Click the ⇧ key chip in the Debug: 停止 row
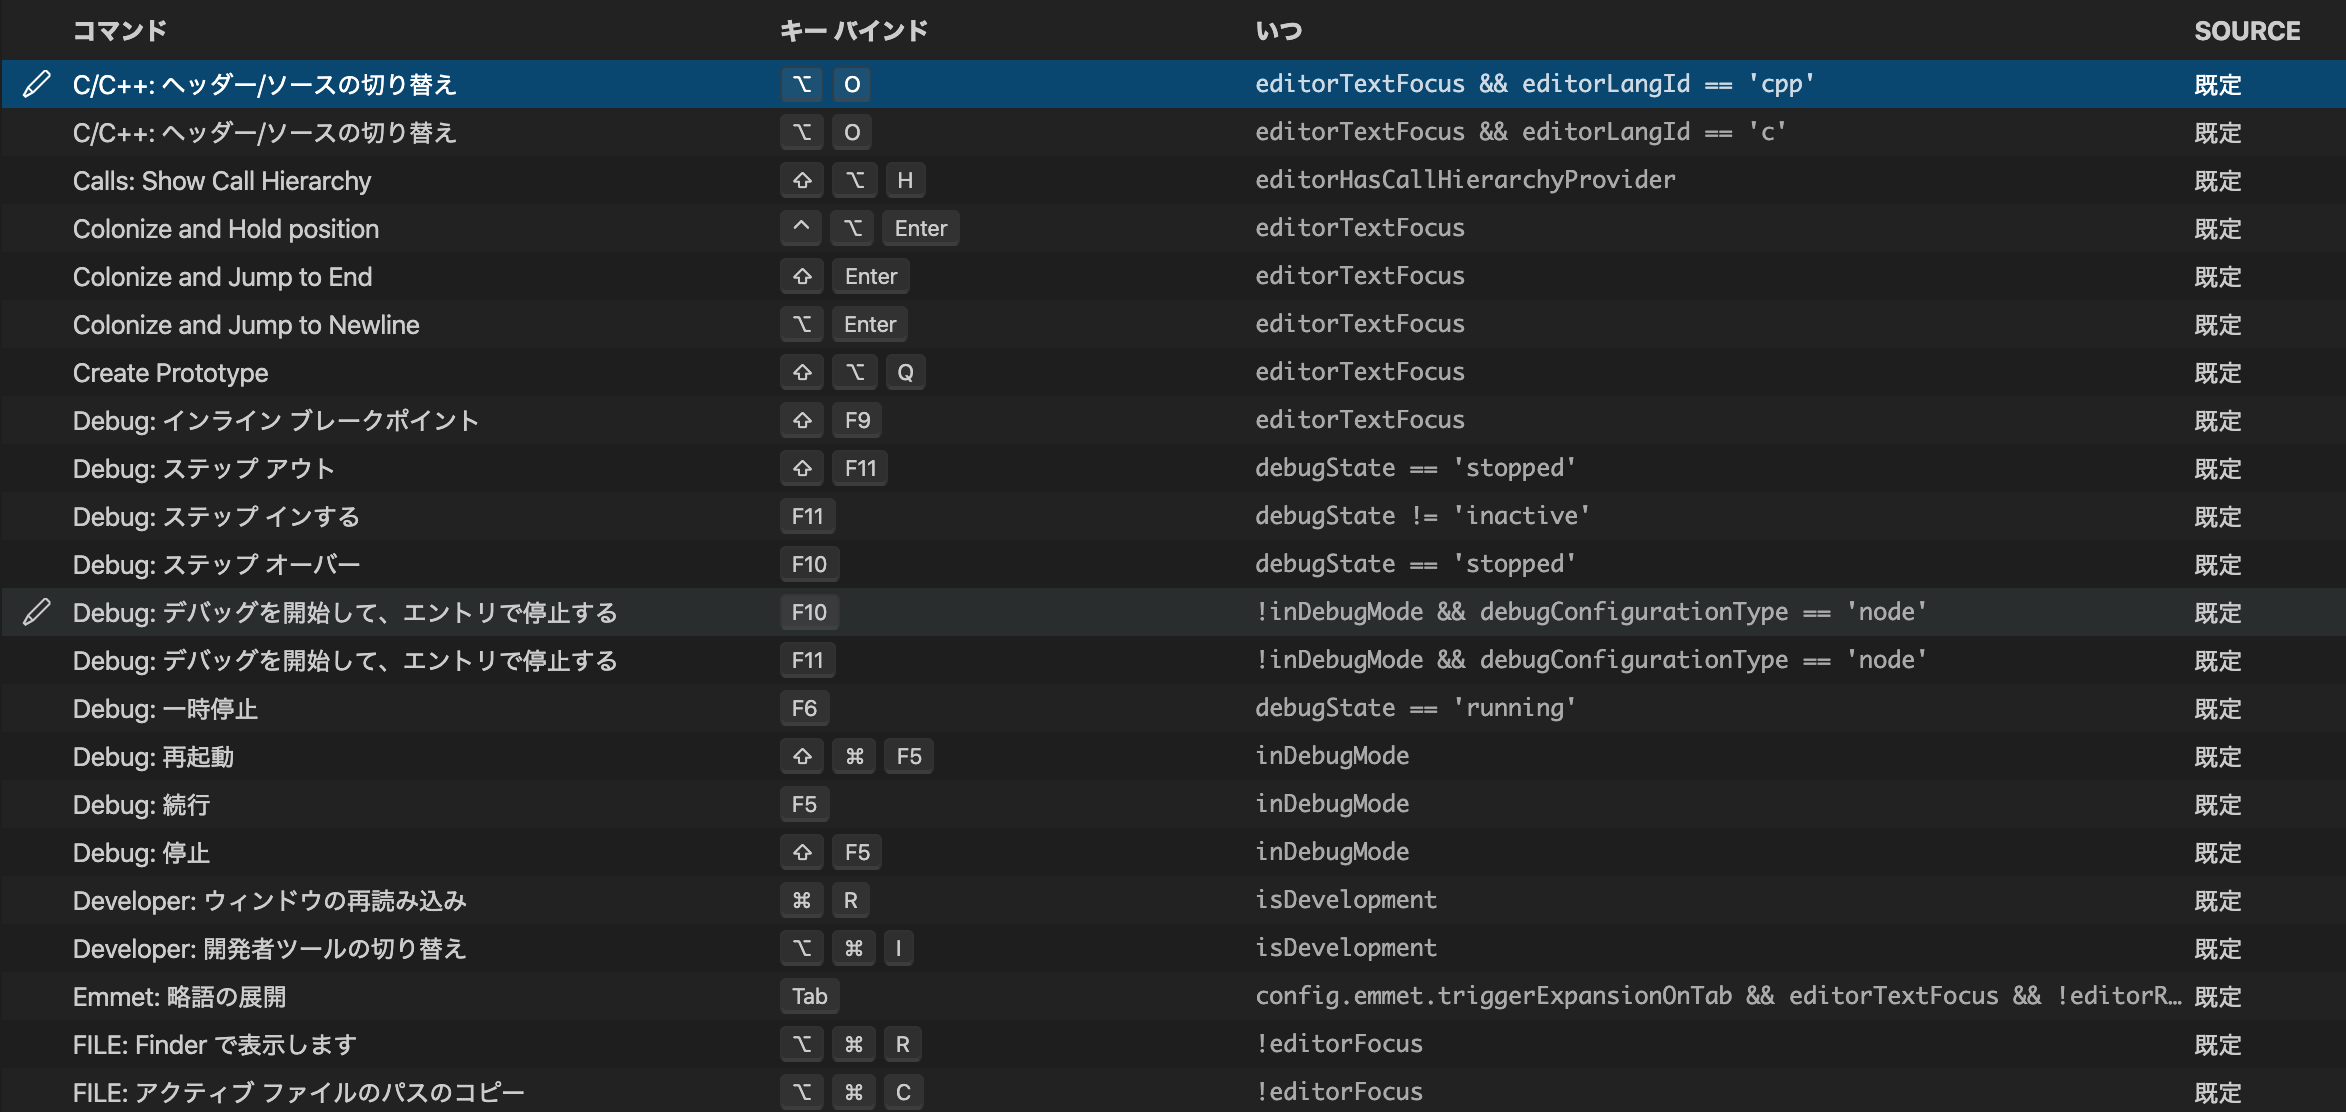 coord(801,852)
